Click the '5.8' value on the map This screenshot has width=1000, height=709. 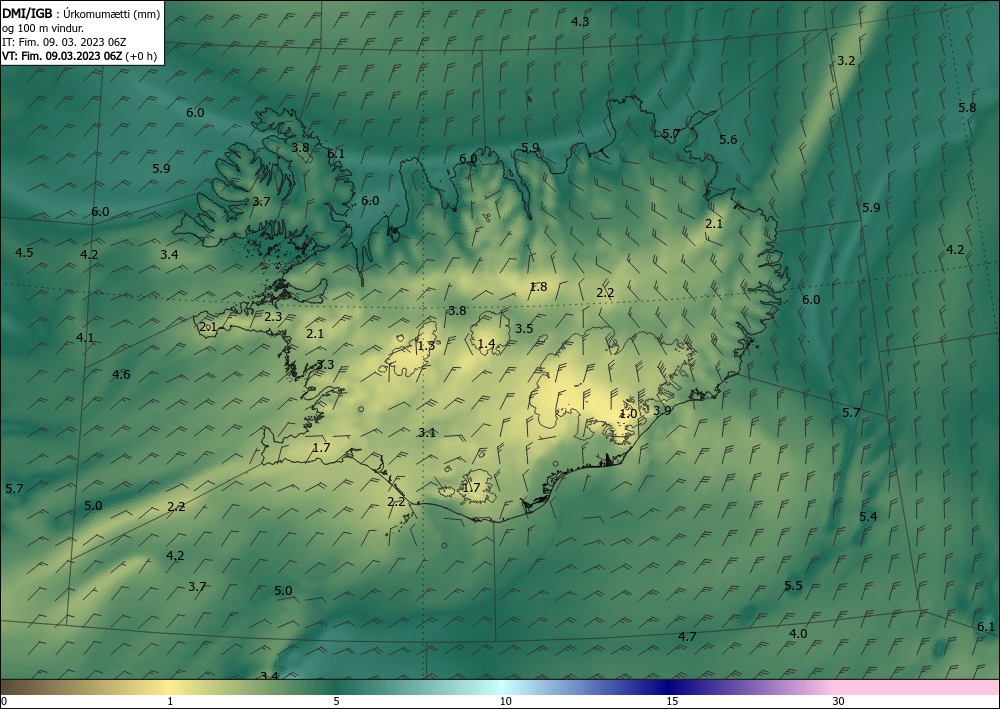pos(967,108)
